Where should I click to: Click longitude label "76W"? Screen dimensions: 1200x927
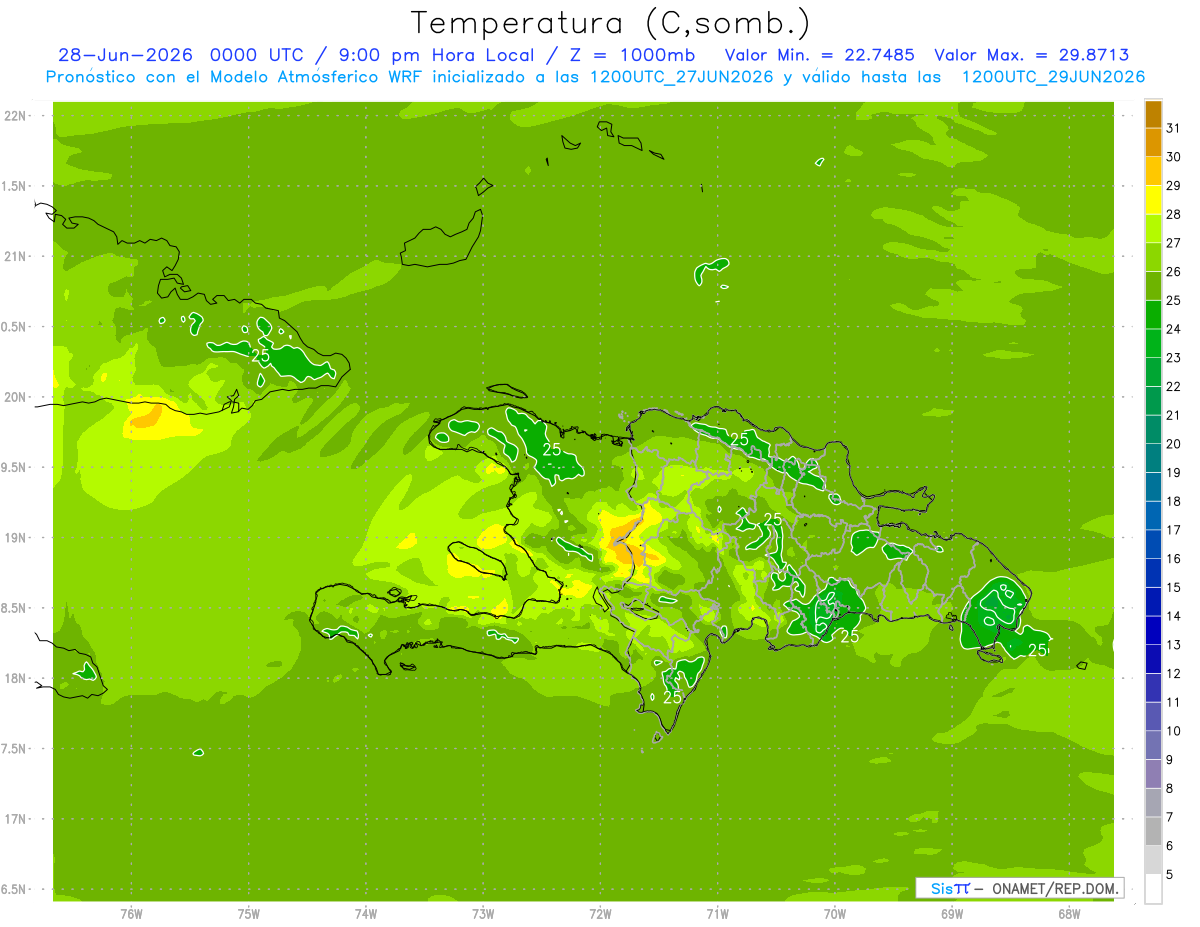point(131,913)
